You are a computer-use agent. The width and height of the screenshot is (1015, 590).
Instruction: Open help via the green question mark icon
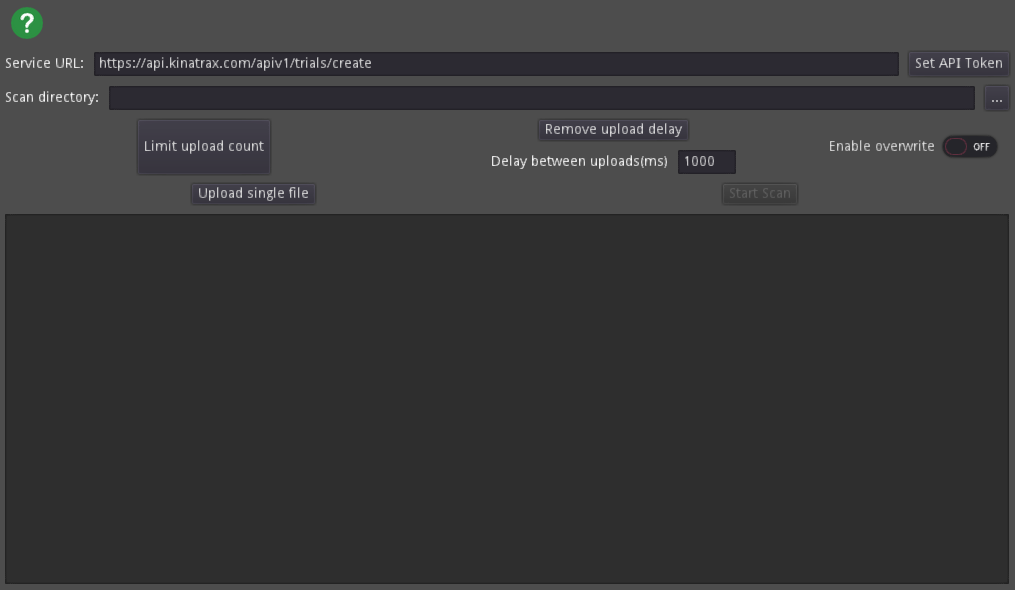pos(26,22)
